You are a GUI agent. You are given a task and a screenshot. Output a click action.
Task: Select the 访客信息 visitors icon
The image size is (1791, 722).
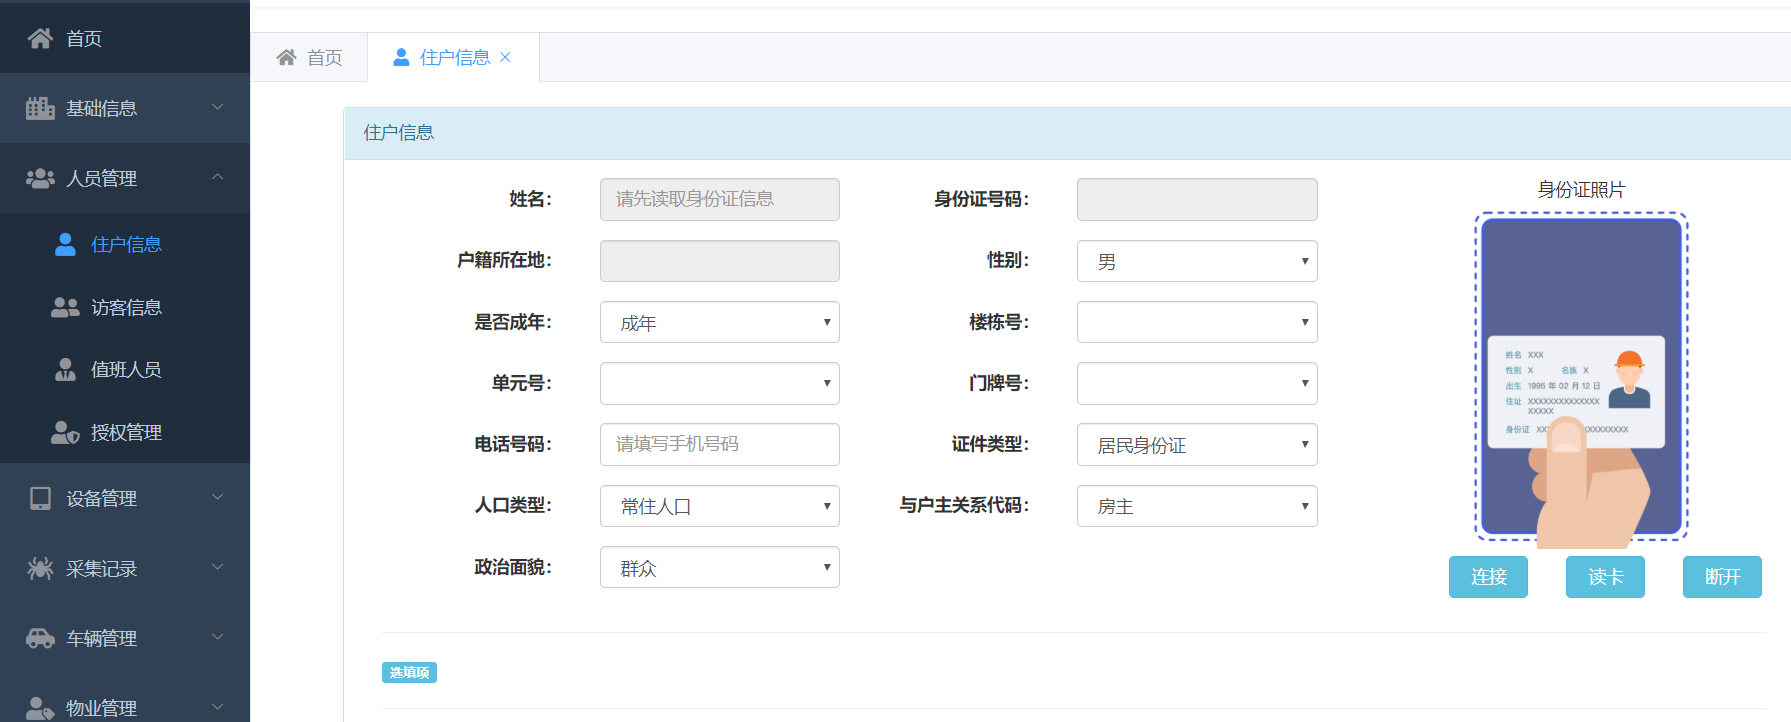[65, 308]
